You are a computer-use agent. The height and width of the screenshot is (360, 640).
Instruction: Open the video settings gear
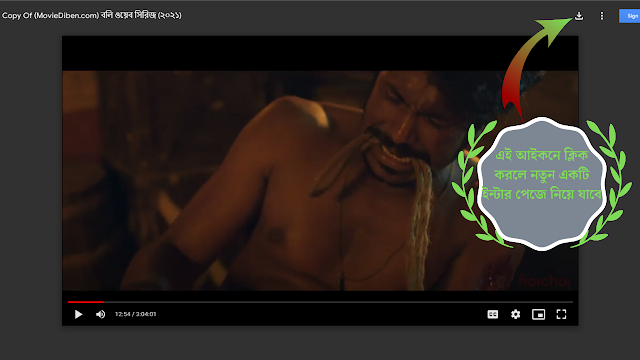pyautogui.click(x=516, y=314)
